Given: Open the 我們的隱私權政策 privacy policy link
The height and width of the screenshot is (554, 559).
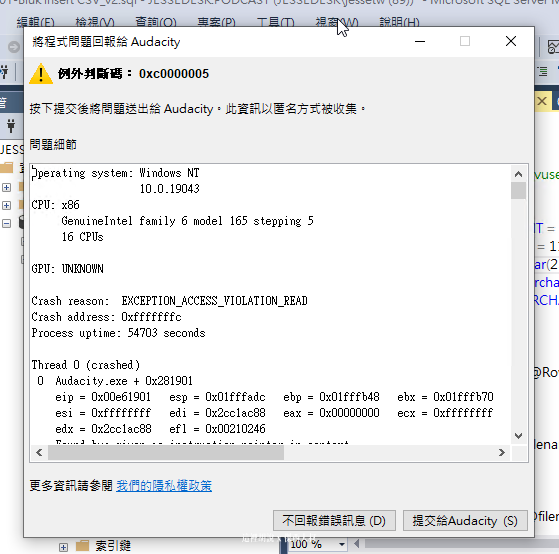Looking at the screenshot, I should coord(164,486).
